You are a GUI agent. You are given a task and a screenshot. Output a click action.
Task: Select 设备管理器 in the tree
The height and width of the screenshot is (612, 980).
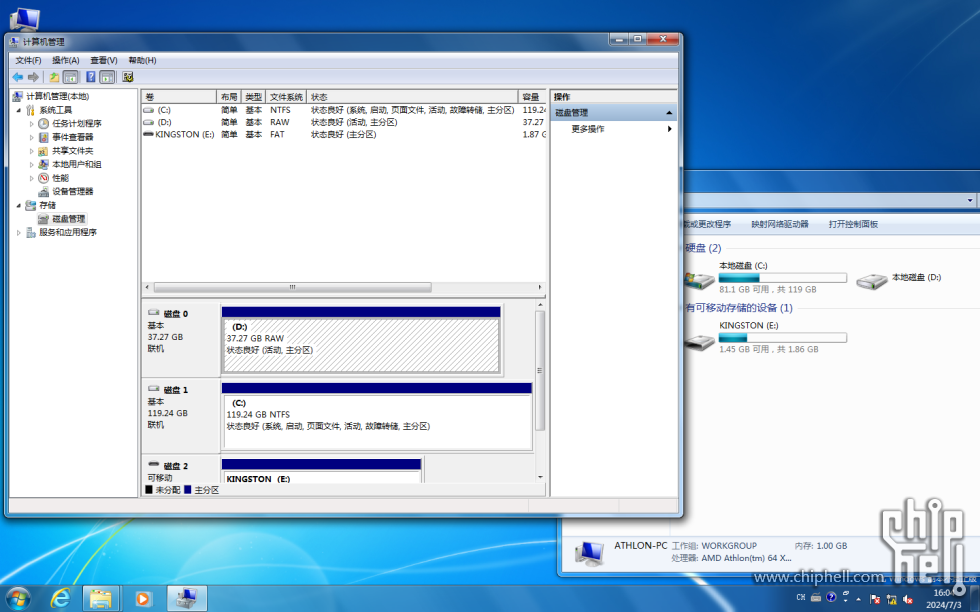click(72, 191)
